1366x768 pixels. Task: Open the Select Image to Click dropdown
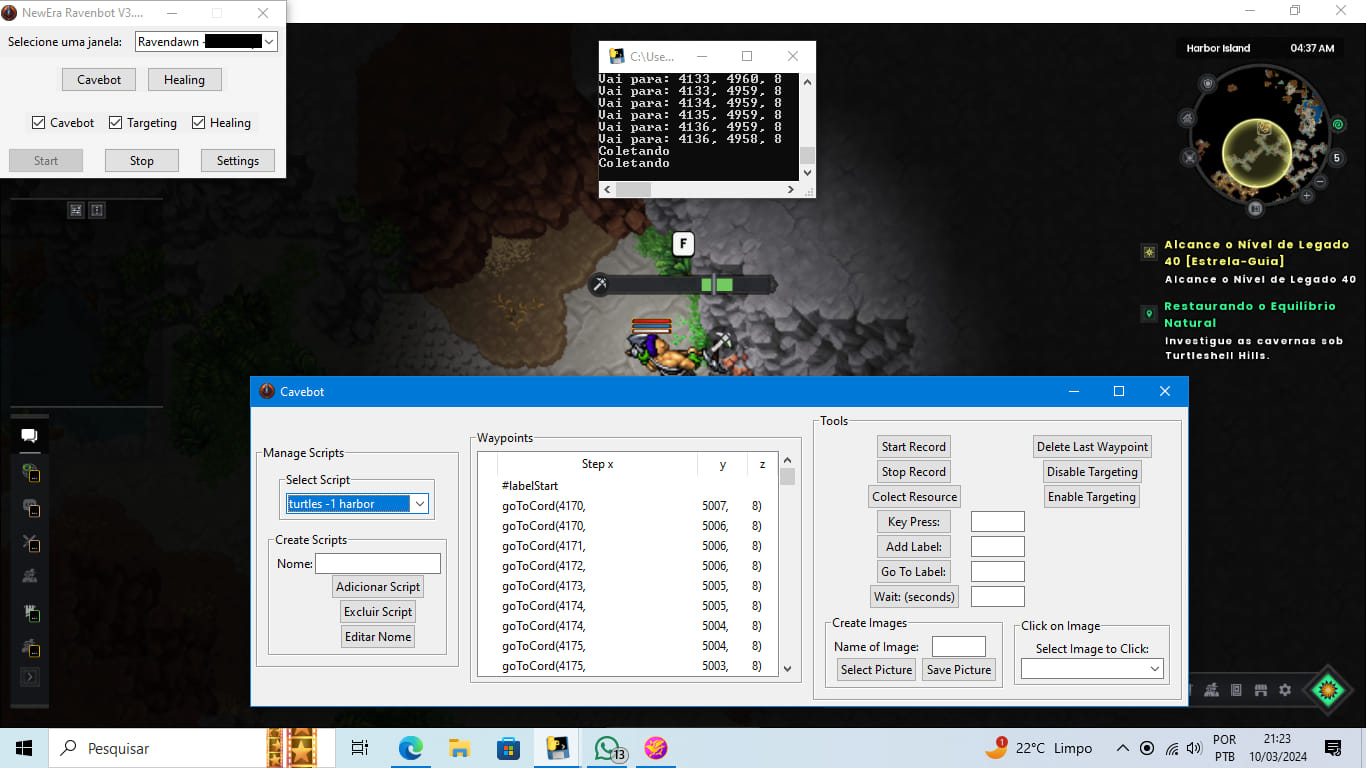click(x=1092, y=669)
